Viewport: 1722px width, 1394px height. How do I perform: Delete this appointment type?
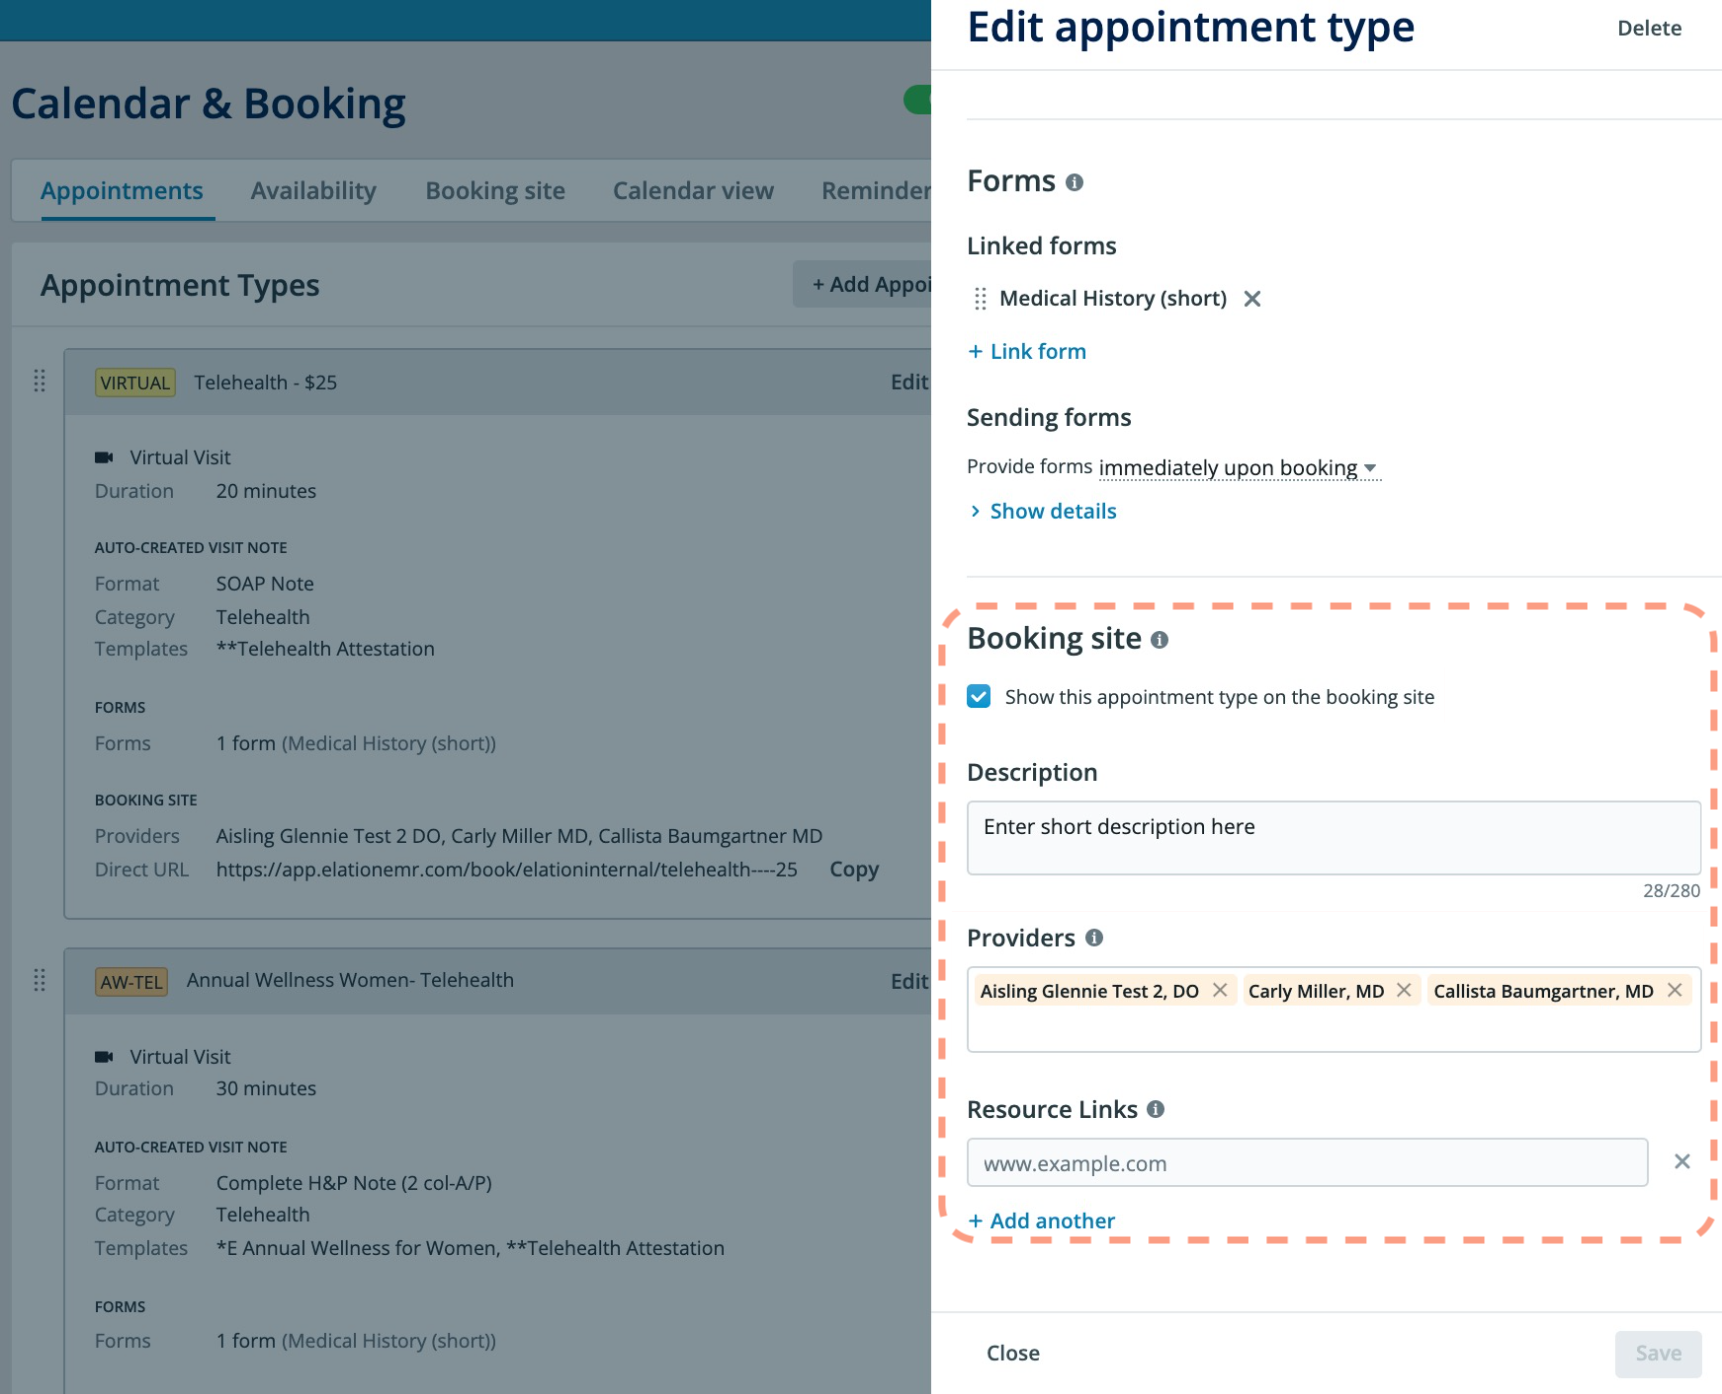coord(1648,28)
